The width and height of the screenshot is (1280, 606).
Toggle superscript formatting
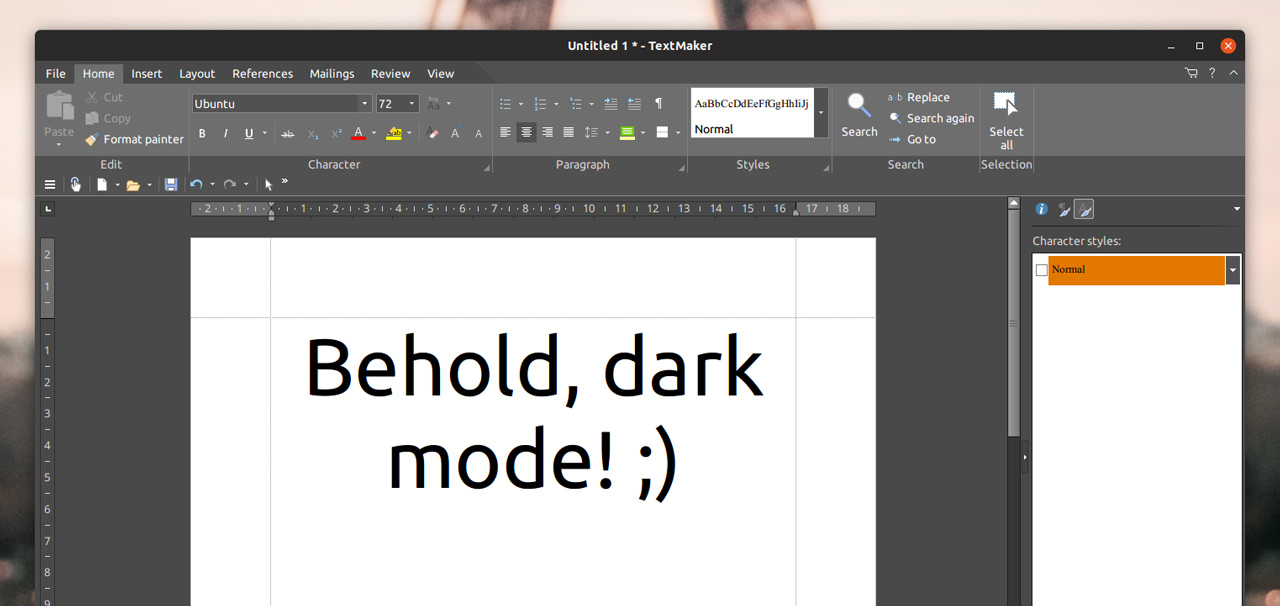336,133
